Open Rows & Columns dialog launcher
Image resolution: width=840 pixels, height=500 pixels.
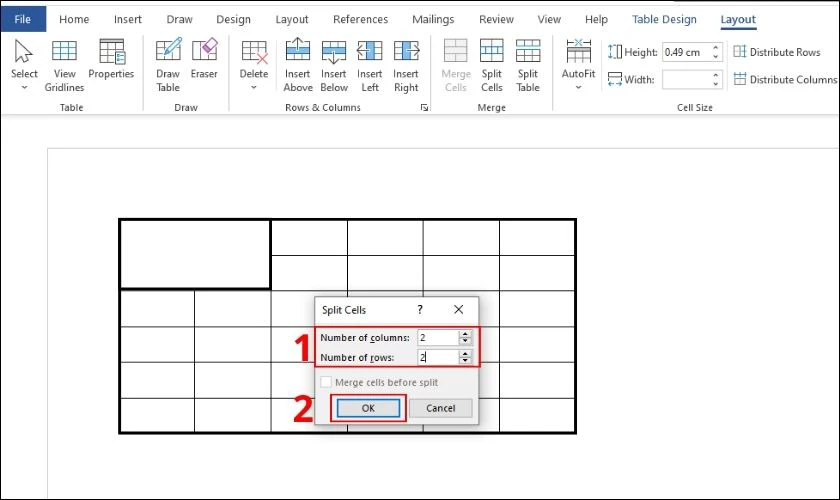[424, 108]
